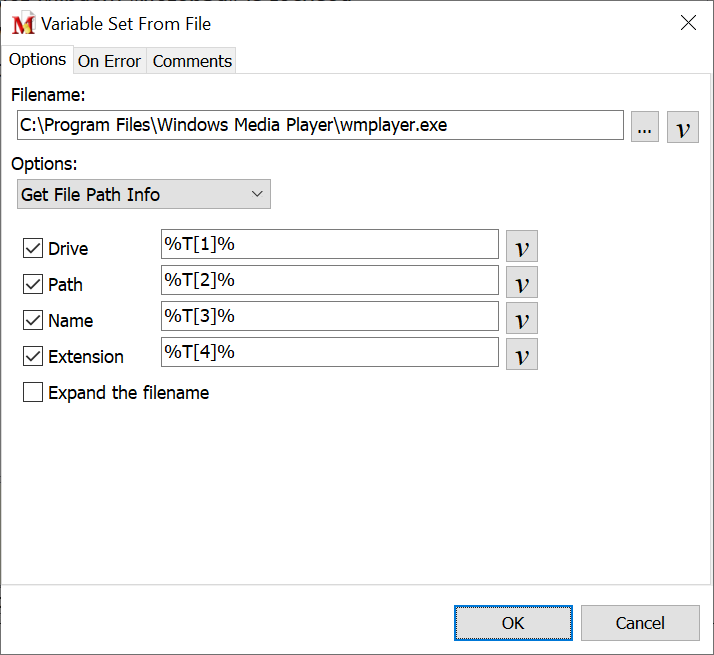The width and height of the screenshot is (714, 655).
Task: Click into the Filename text field
Action: tap(320, 126)
